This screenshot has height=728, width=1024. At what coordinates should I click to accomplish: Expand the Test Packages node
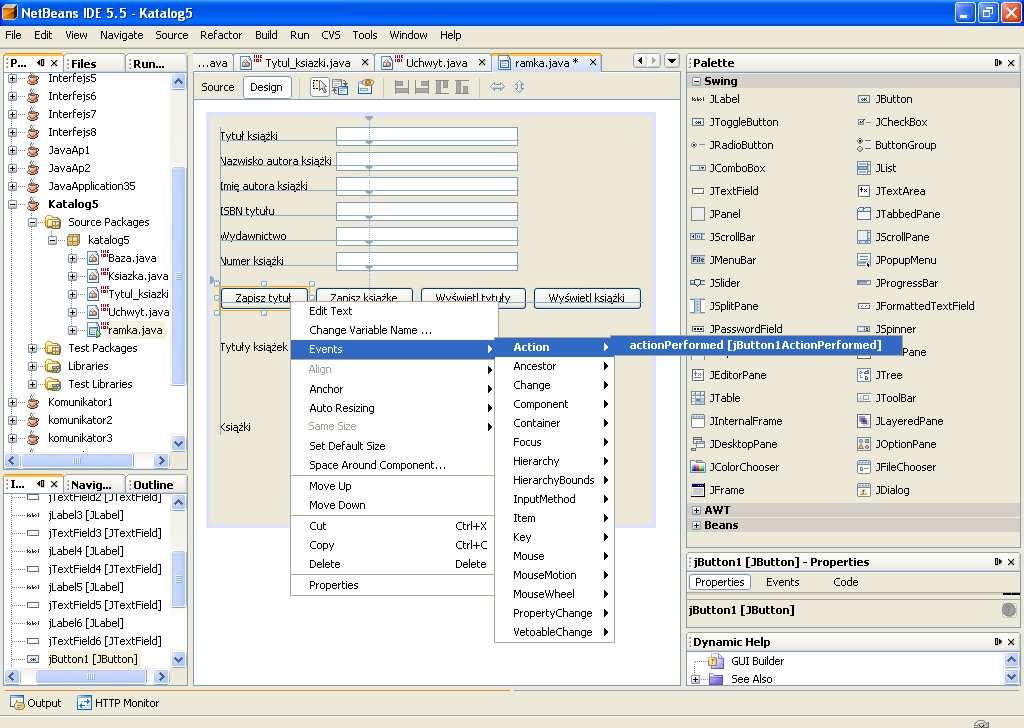click(x=33, y=349)
